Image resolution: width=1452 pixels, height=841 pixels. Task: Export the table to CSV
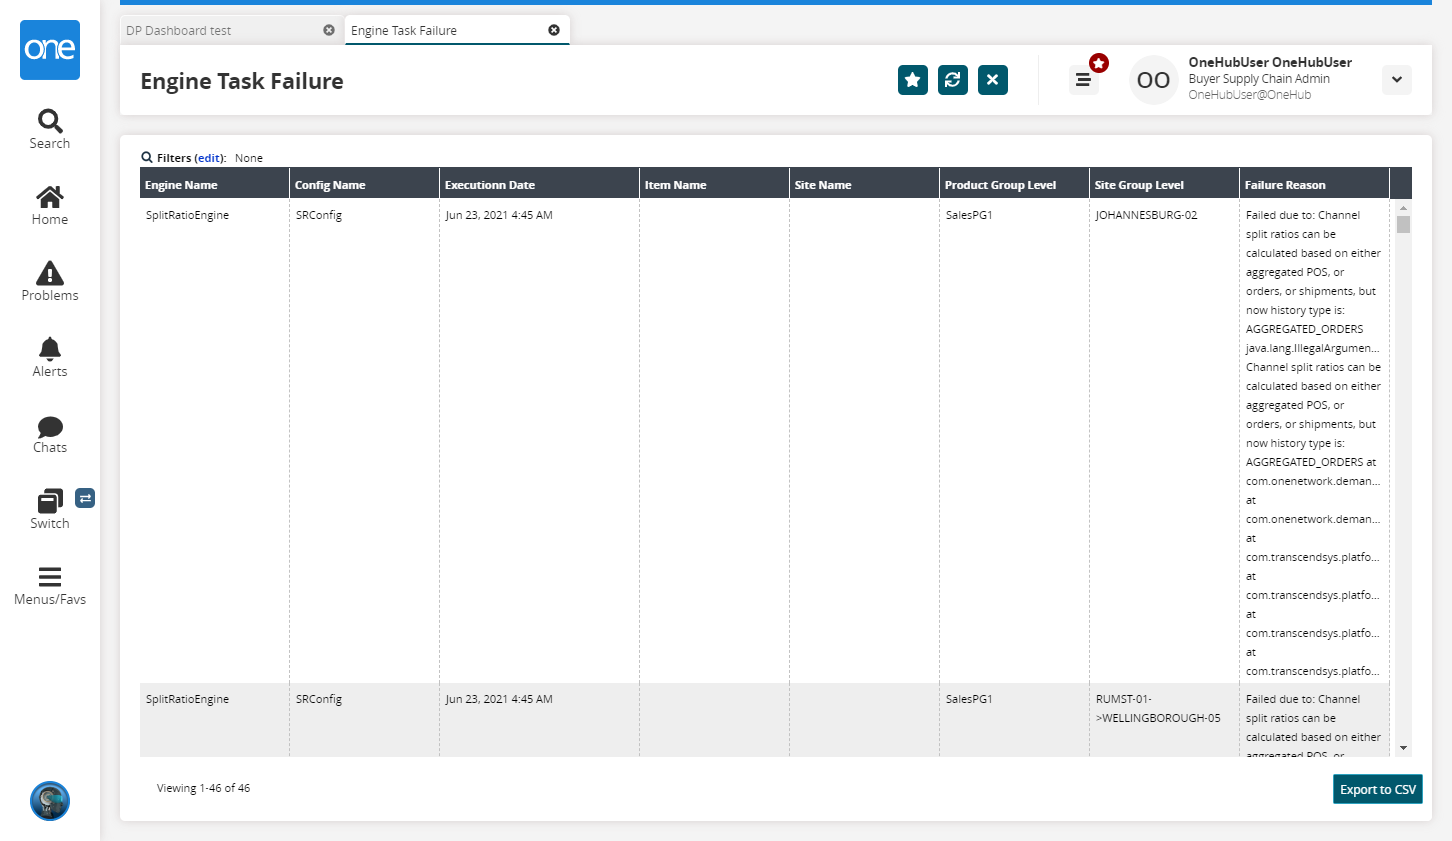tap(1377, 789)
